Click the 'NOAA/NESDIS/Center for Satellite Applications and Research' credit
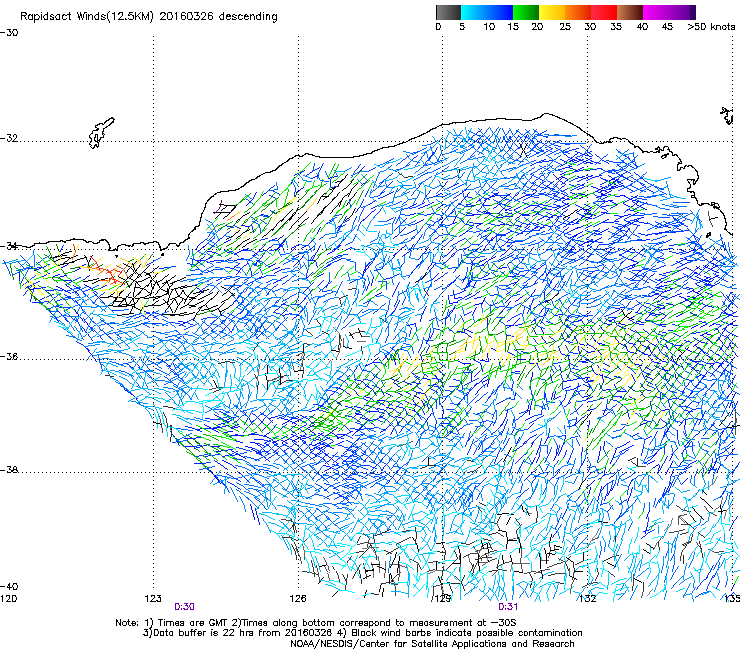 pyautogui.click(x=432, y=644)
